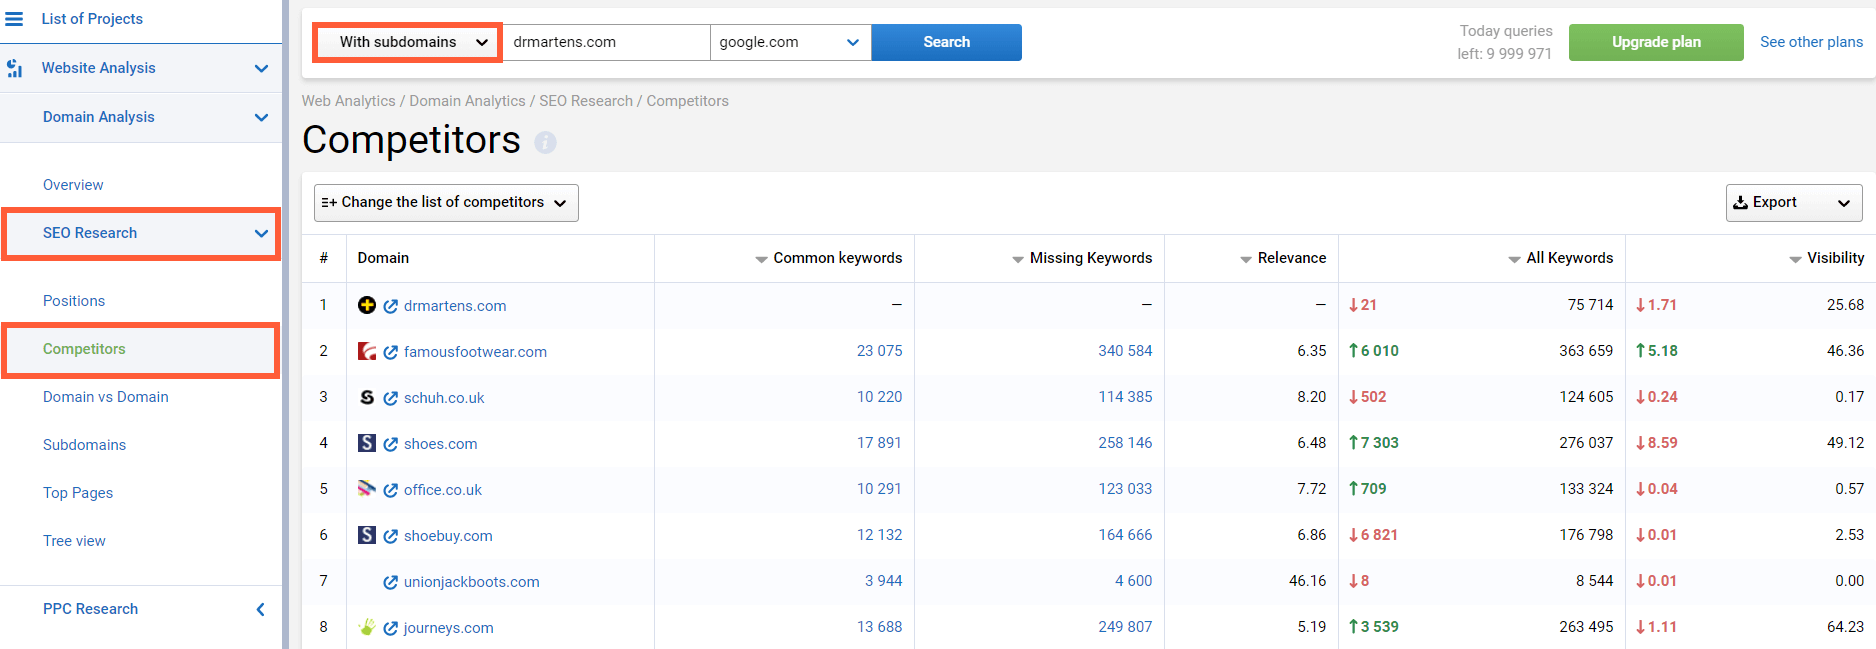Open unionjackboots.com external link icon
Image resolution: width=1876 pixels, height=649 pixels.
pyautogui.click(x=391, y=582)
